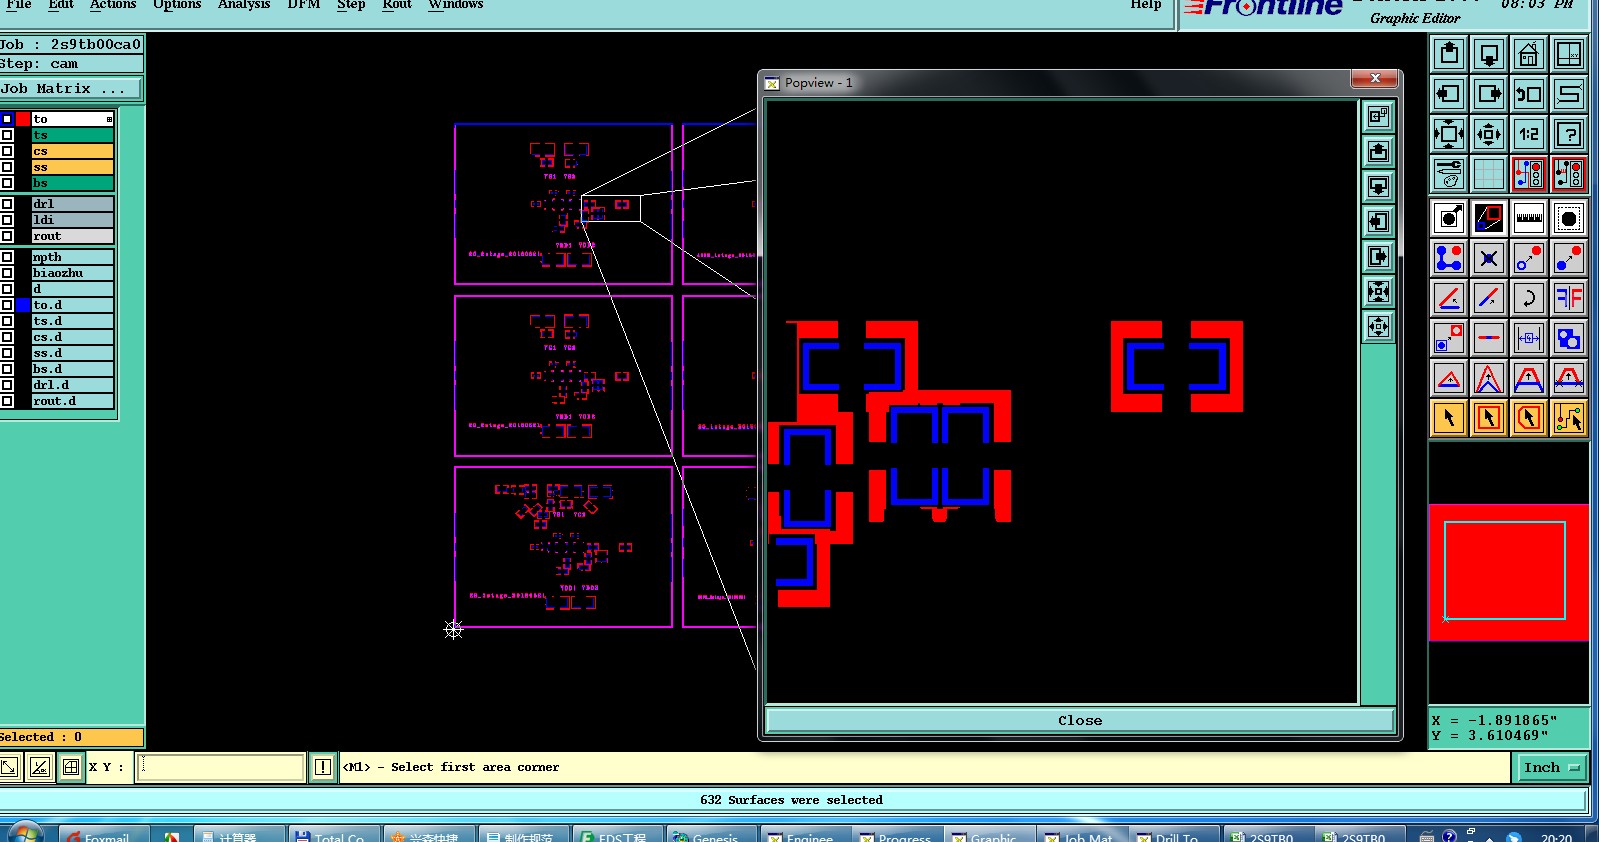Toggle the checkbox for layer drl
Screen dimensions: 1599x842
pyautogui.click(x=7, y=204)
